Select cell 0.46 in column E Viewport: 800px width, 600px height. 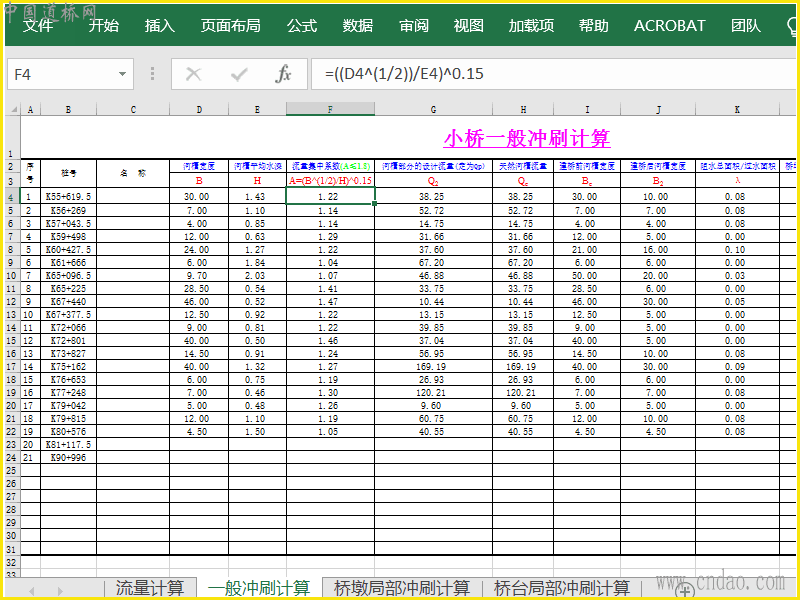257,392
